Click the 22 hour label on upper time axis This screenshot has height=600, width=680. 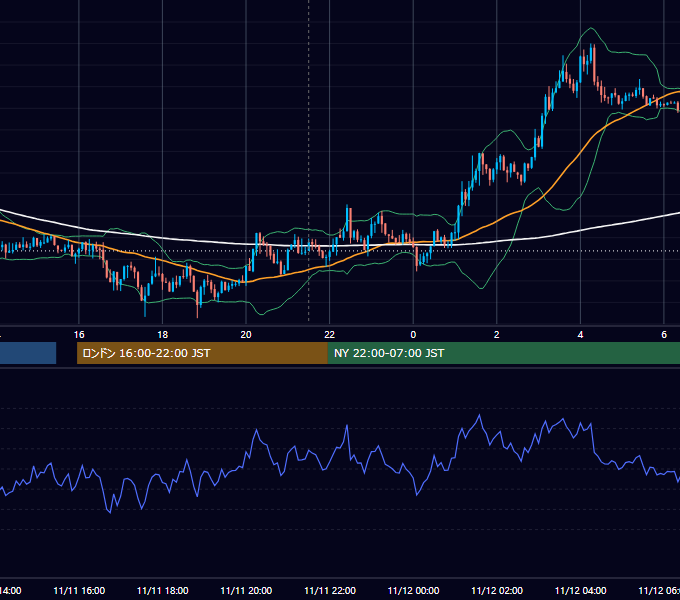coord(330,335)
